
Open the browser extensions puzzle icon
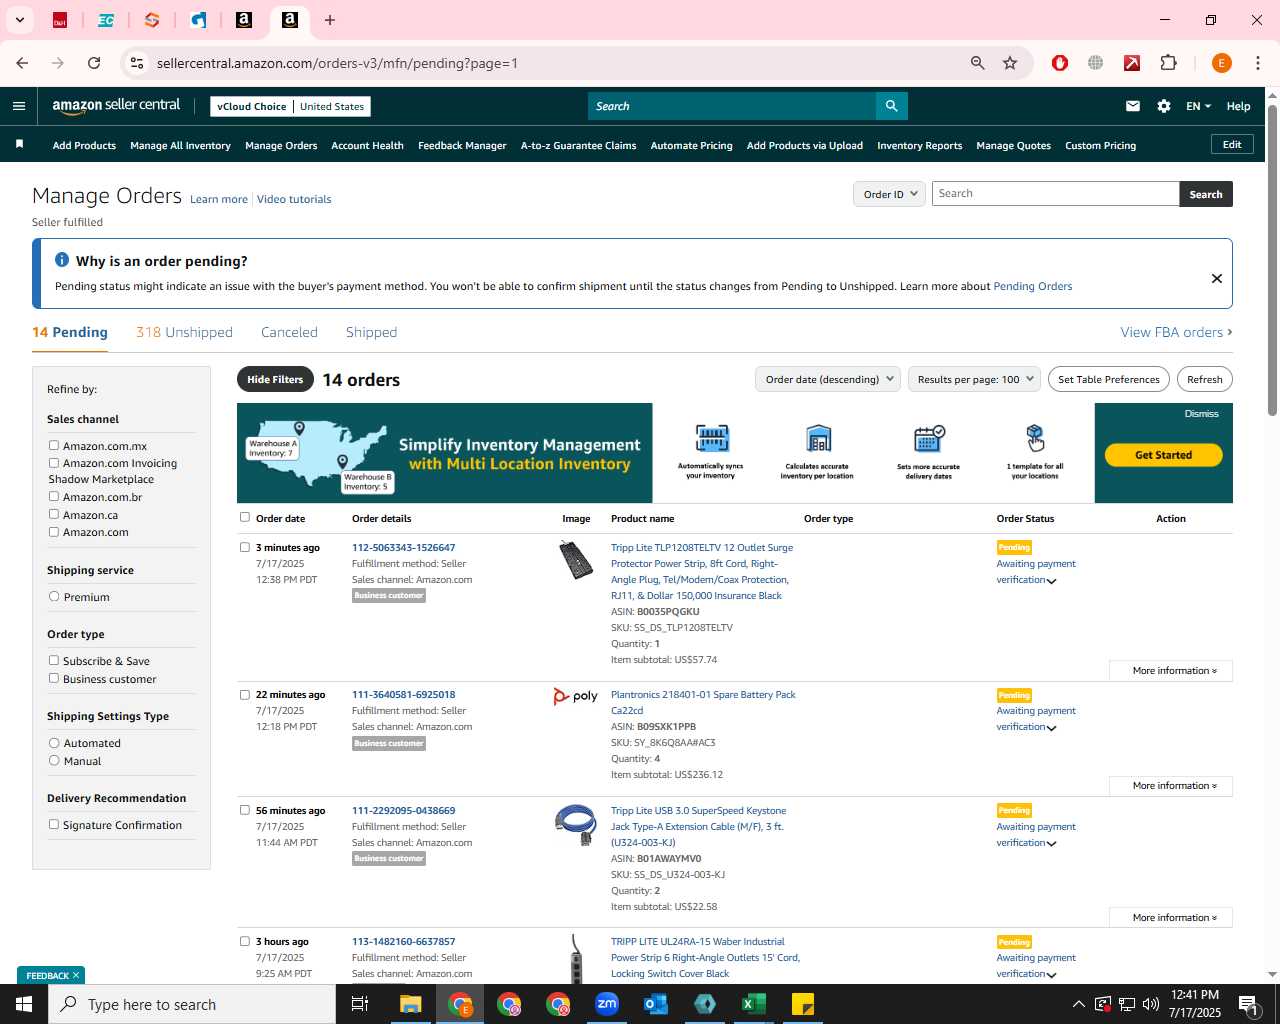point(1168,63)
